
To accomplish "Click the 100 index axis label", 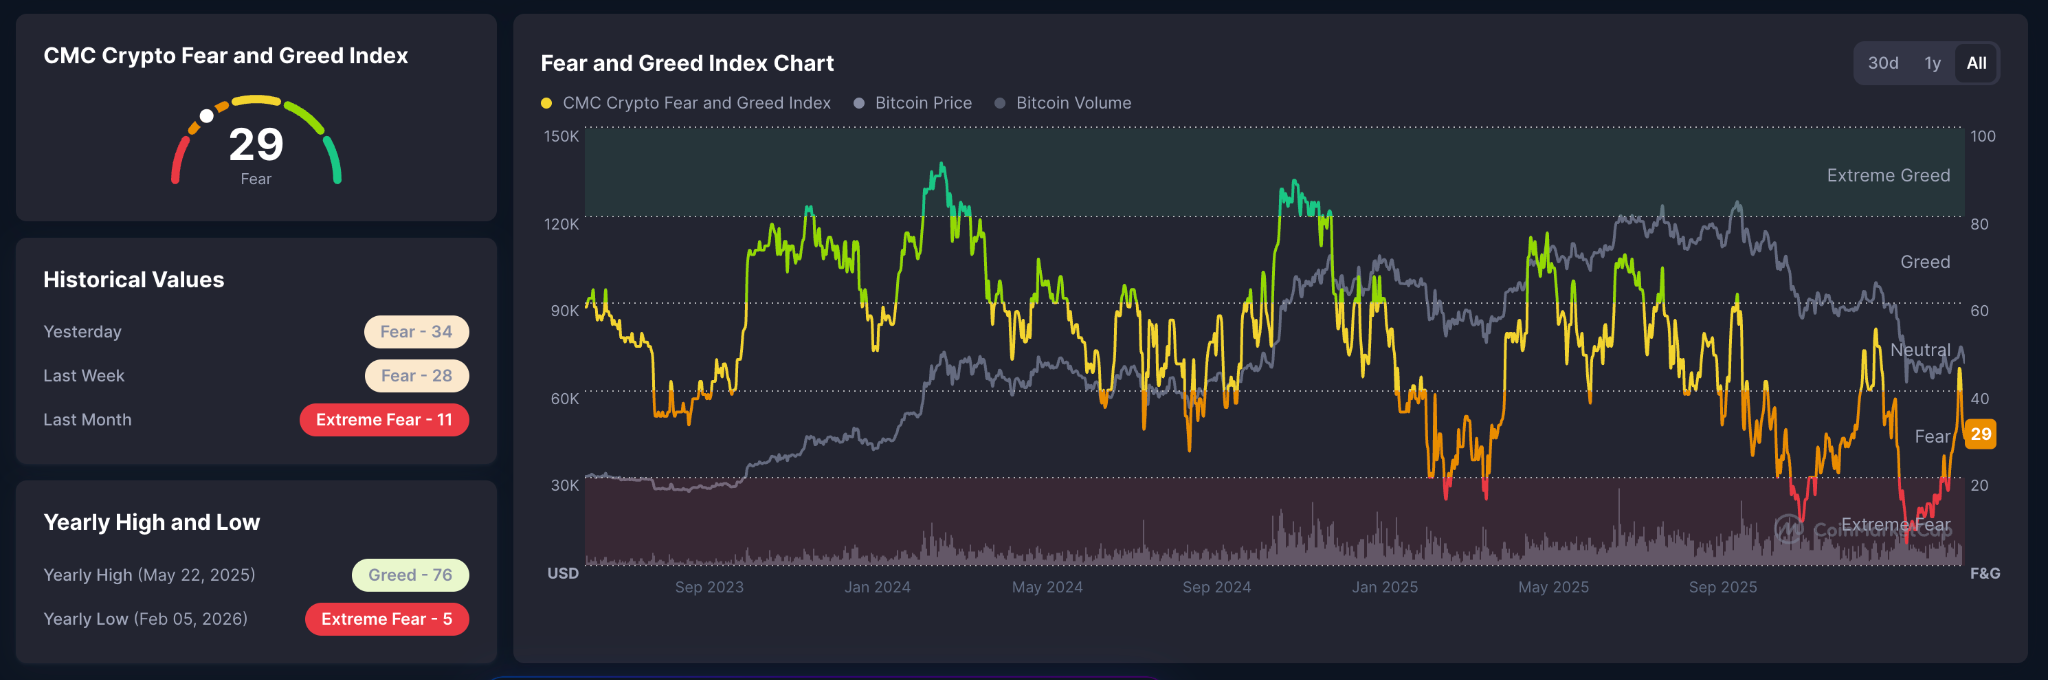I will click(1983, 136).
